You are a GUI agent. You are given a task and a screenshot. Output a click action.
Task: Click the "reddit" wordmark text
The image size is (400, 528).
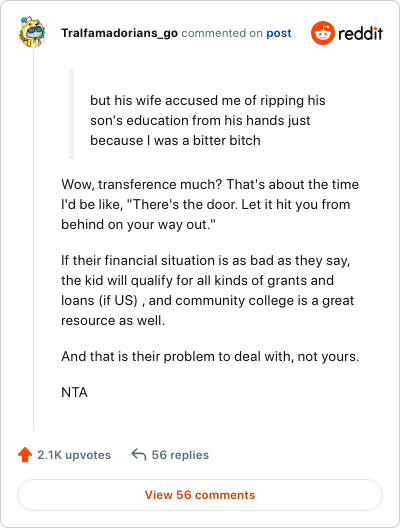(360, 33)
